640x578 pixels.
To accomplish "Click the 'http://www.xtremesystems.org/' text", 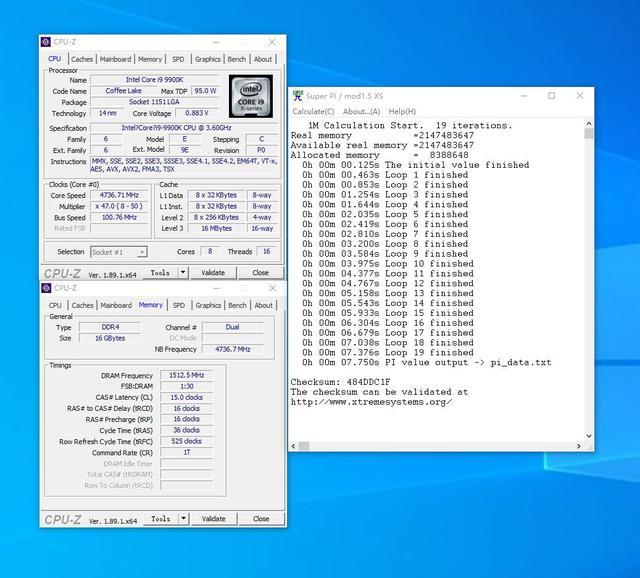I will click(371, 402).
